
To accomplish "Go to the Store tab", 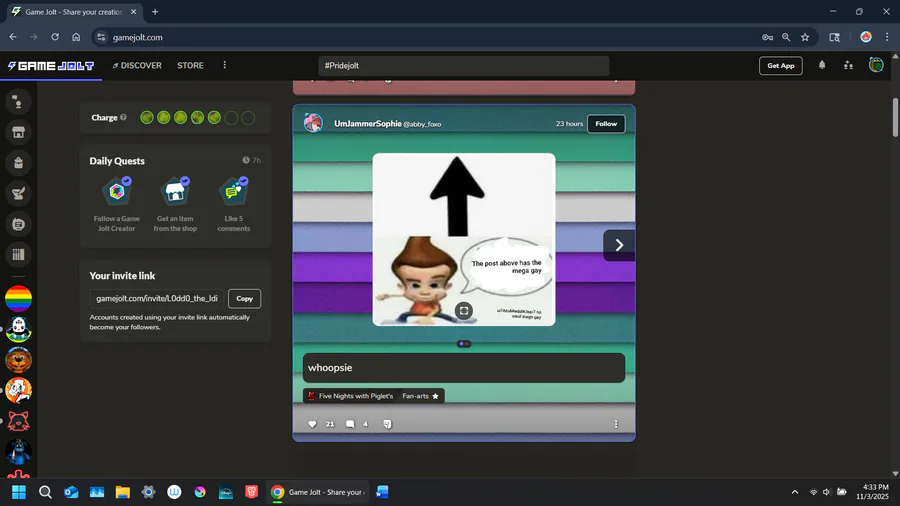I will click(190, 65).
